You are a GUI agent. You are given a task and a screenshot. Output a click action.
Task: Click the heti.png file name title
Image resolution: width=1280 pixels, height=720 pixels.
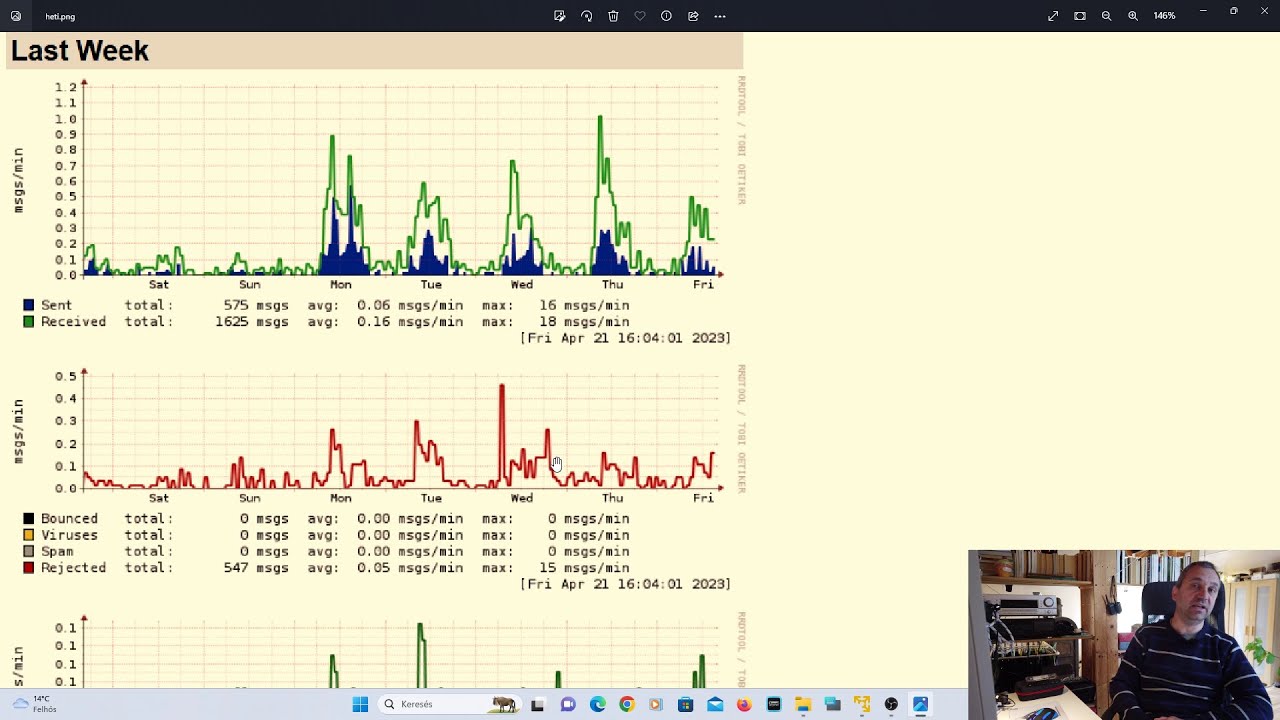60,17
